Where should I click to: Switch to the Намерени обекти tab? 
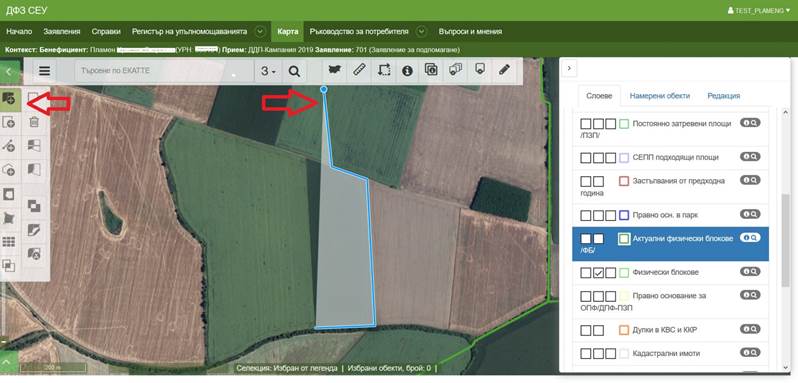click(x=660, y=96)
